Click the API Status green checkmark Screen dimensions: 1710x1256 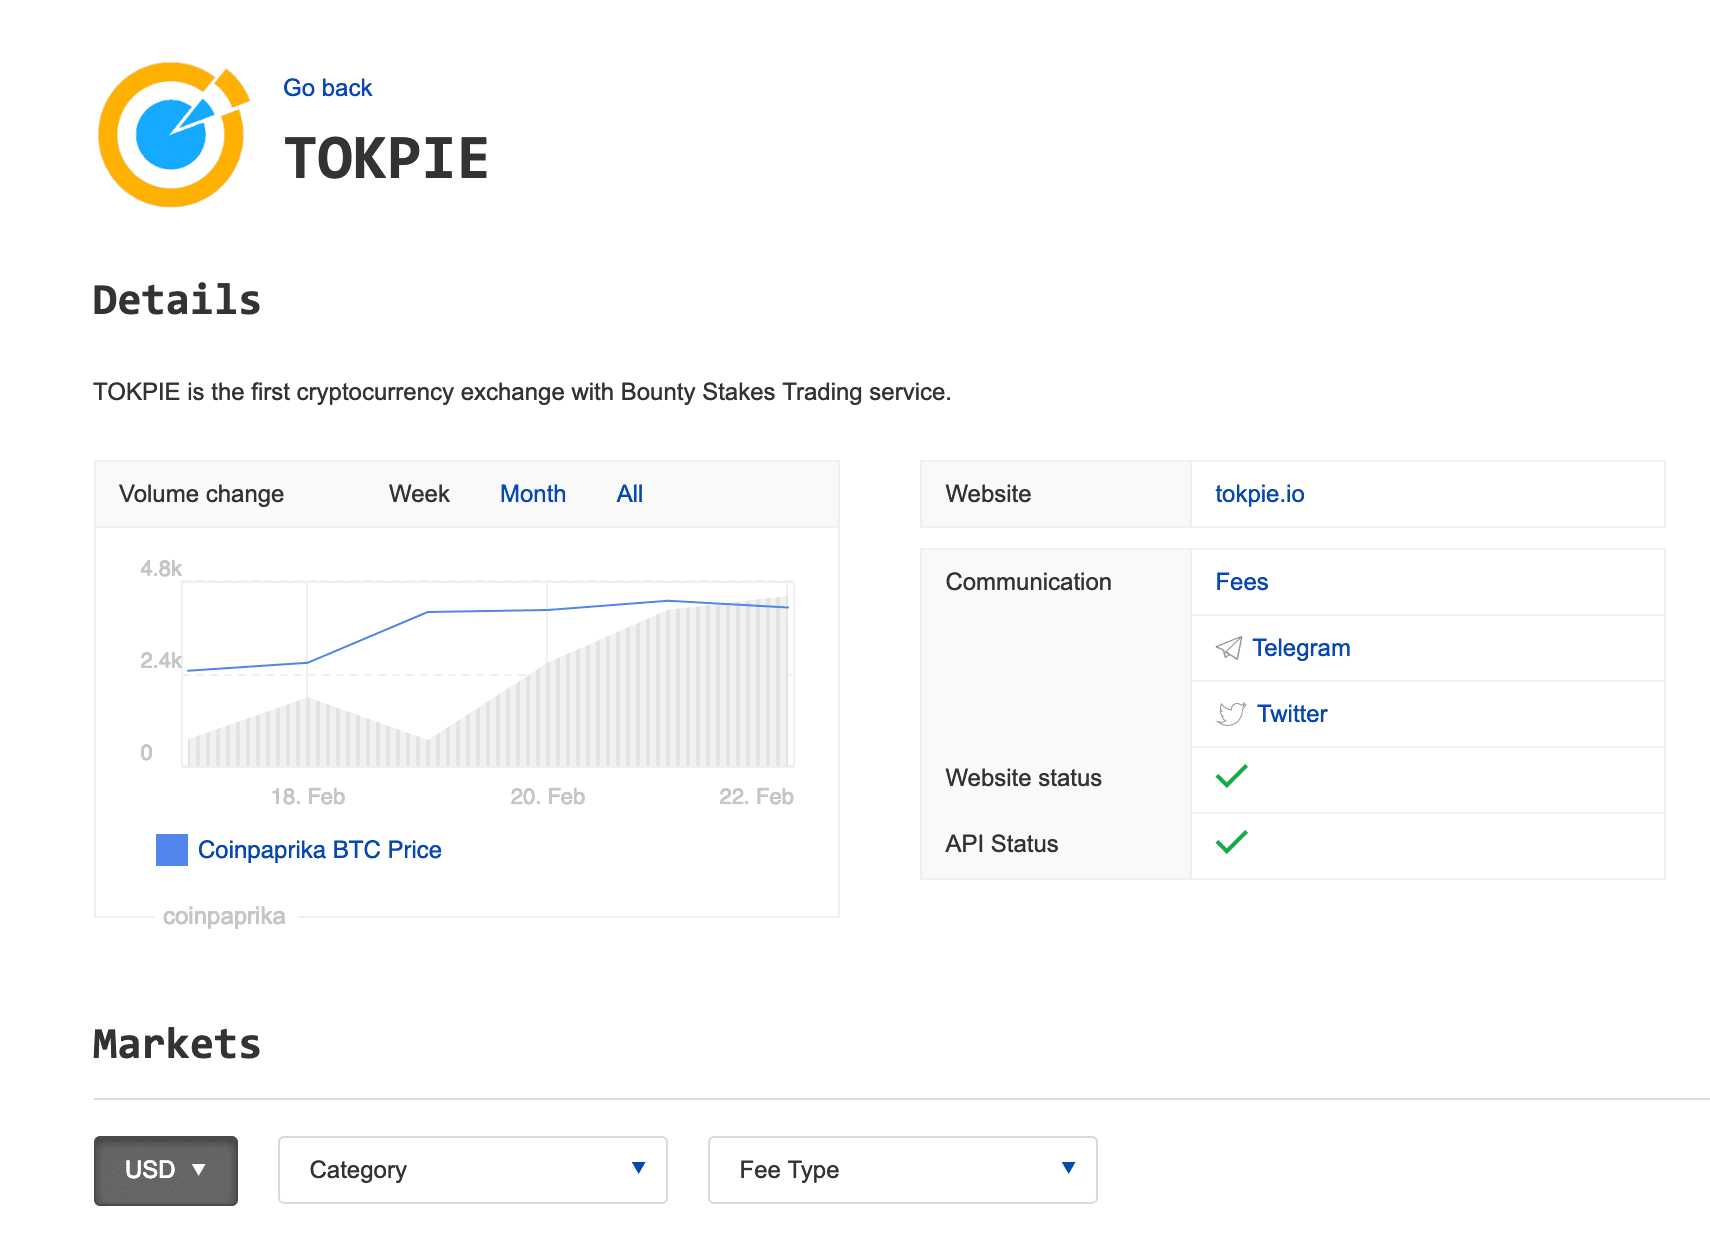pos(1232,842)
